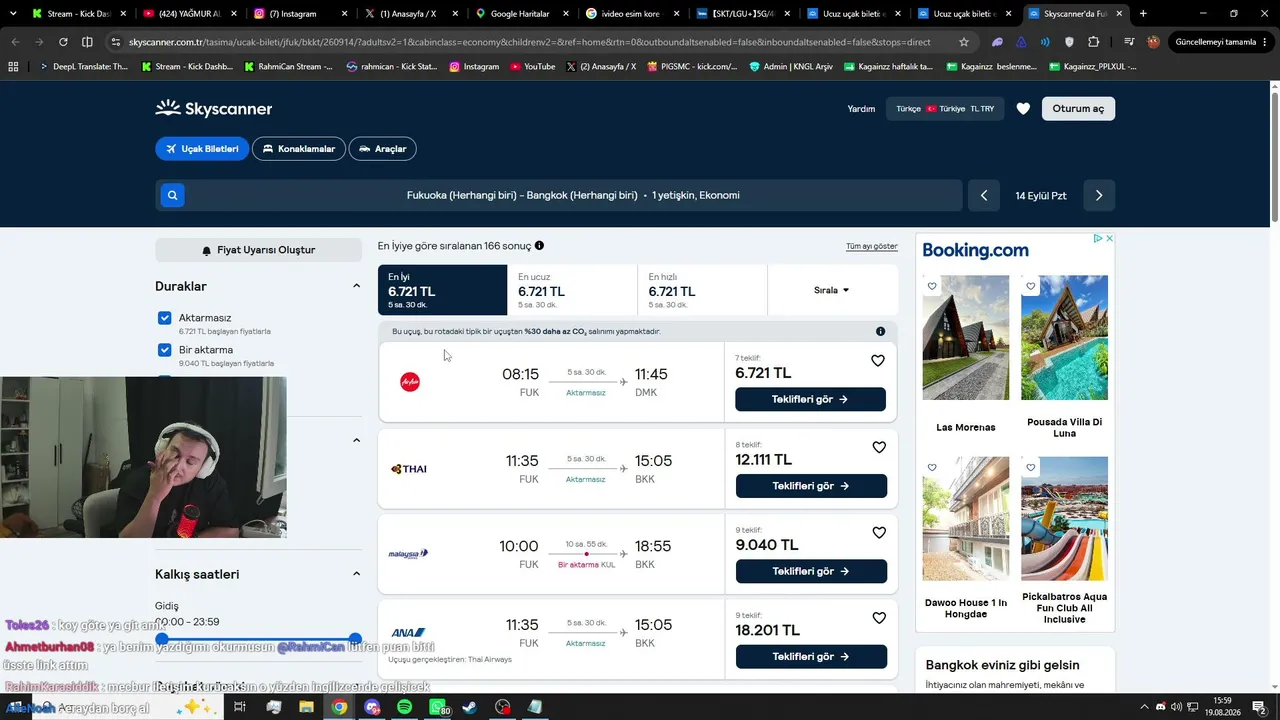Close the Booking.com ad with X

pos(1109,239)
